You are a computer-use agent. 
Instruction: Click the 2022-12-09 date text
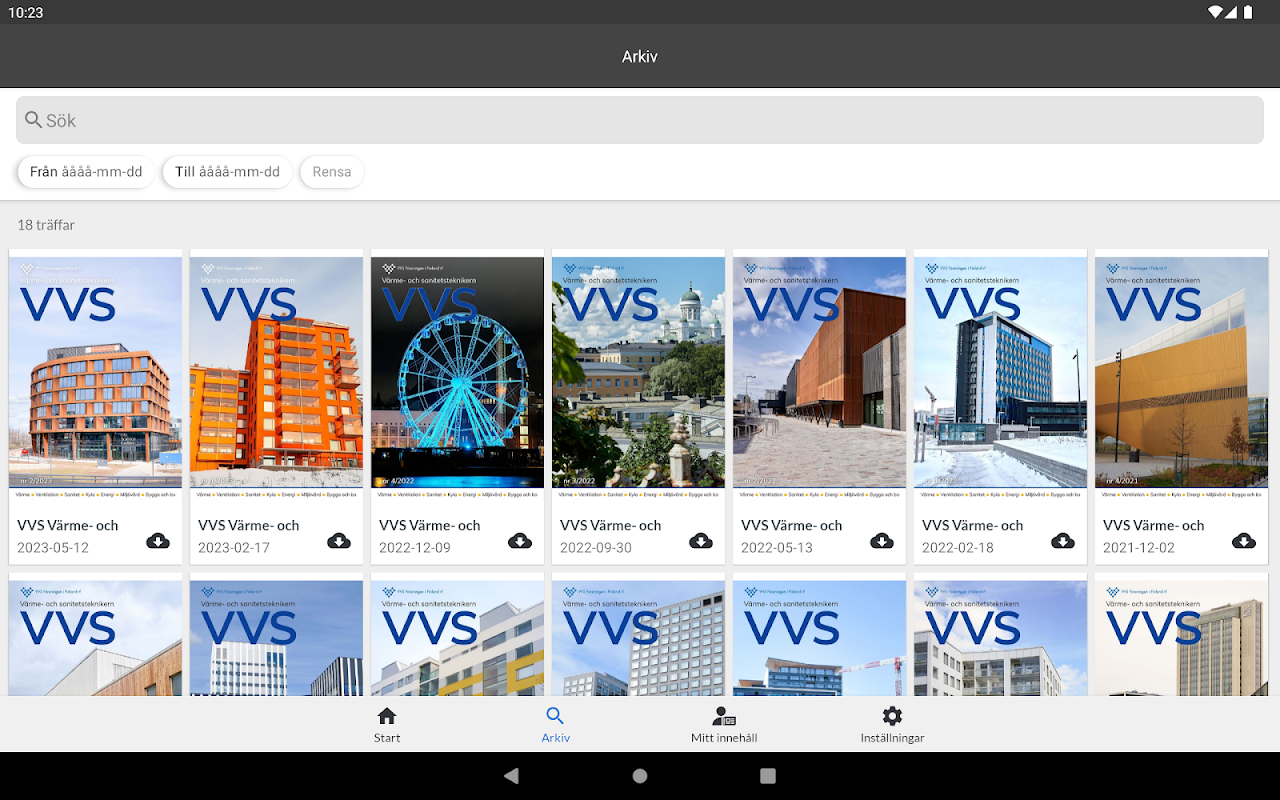[x=415, y=548]
